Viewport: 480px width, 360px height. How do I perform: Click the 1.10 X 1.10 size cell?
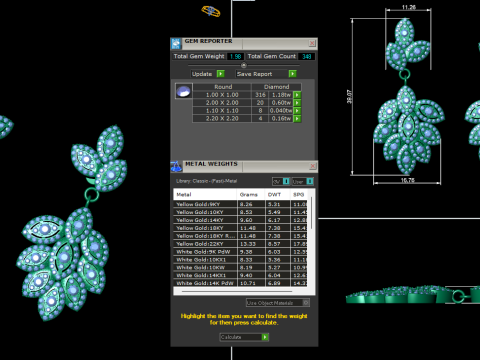(222, 111)
